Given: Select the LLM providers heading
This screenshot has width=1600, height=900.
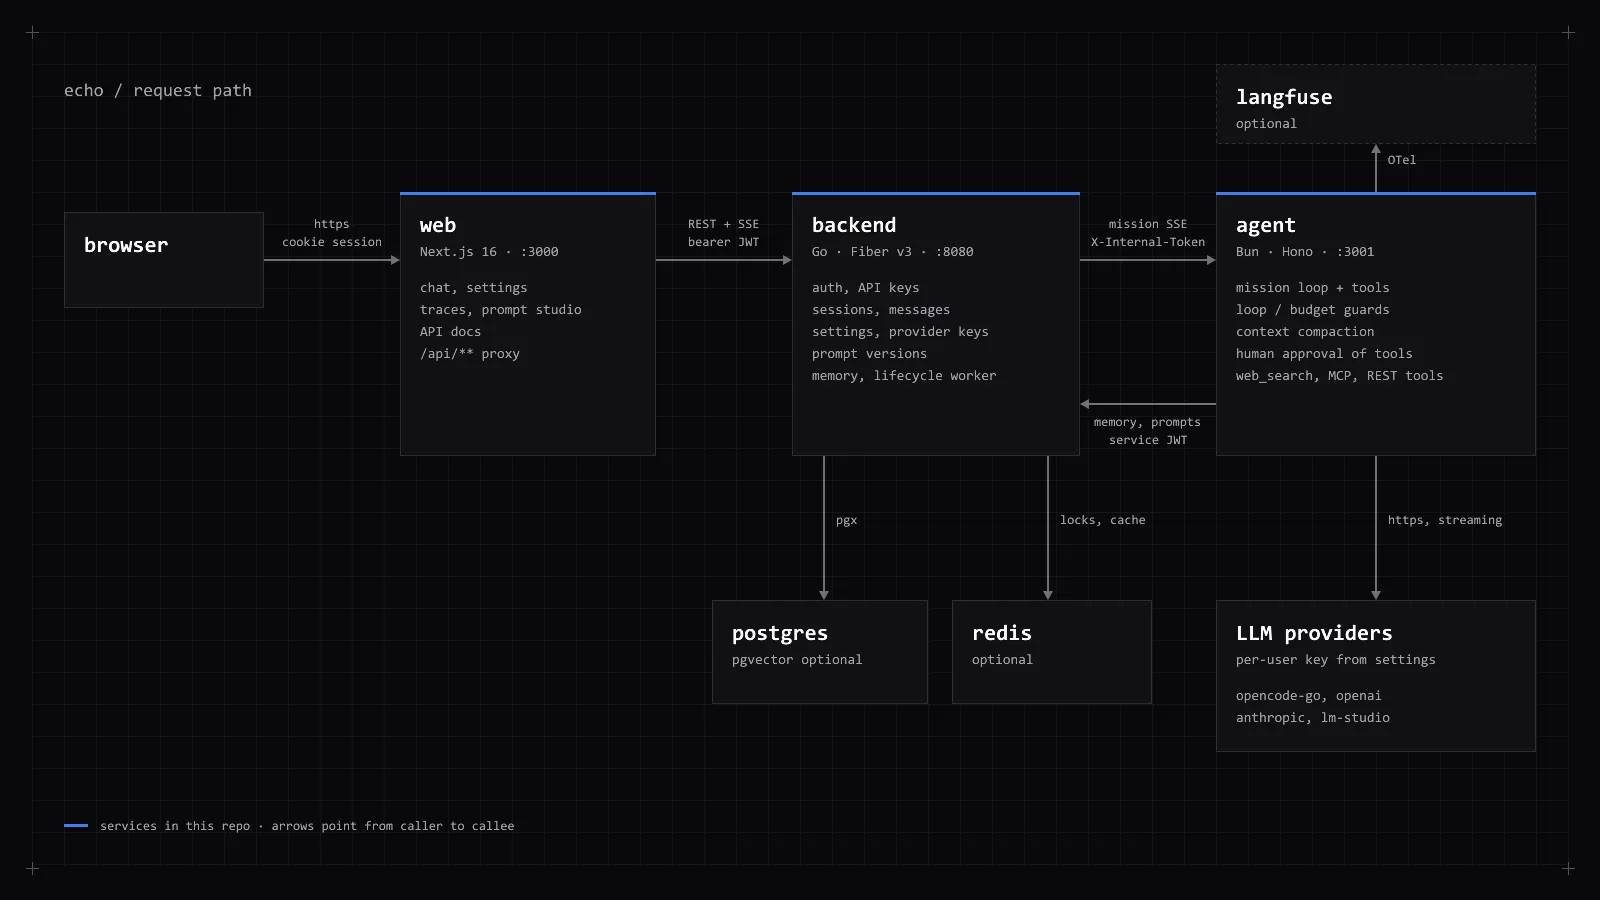Looking at the screenshot, I should coord(1314,634).
